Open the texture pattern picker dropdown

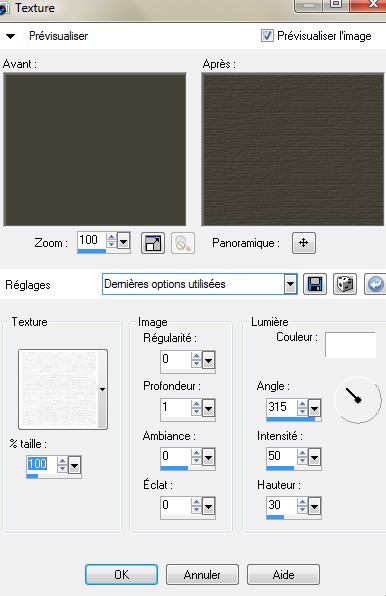(102, 389)
